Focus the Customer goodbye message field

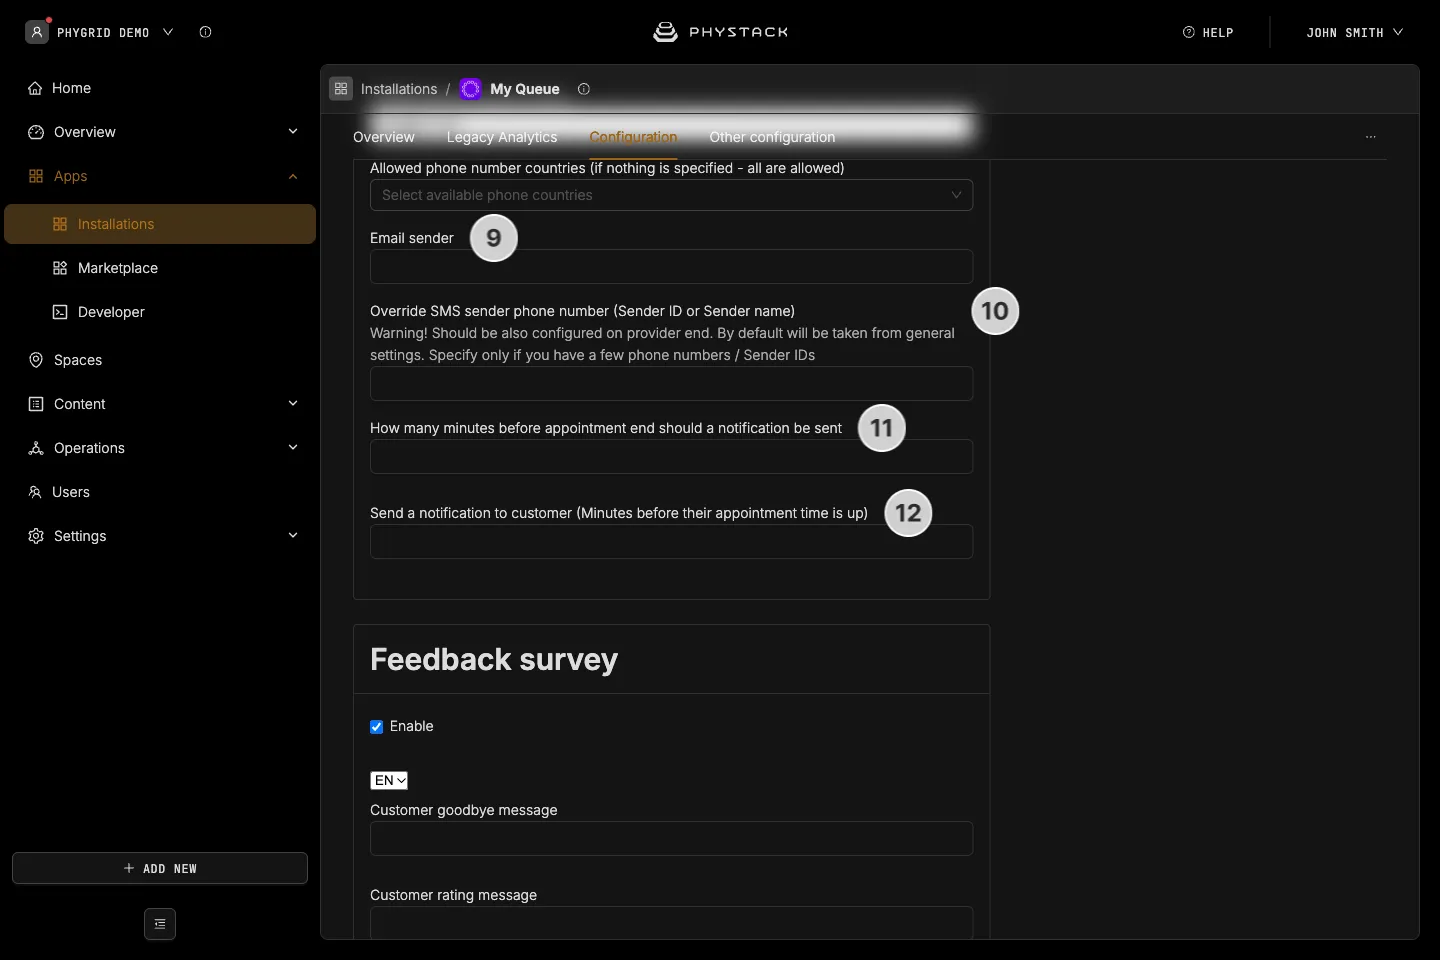click(671, 838)
